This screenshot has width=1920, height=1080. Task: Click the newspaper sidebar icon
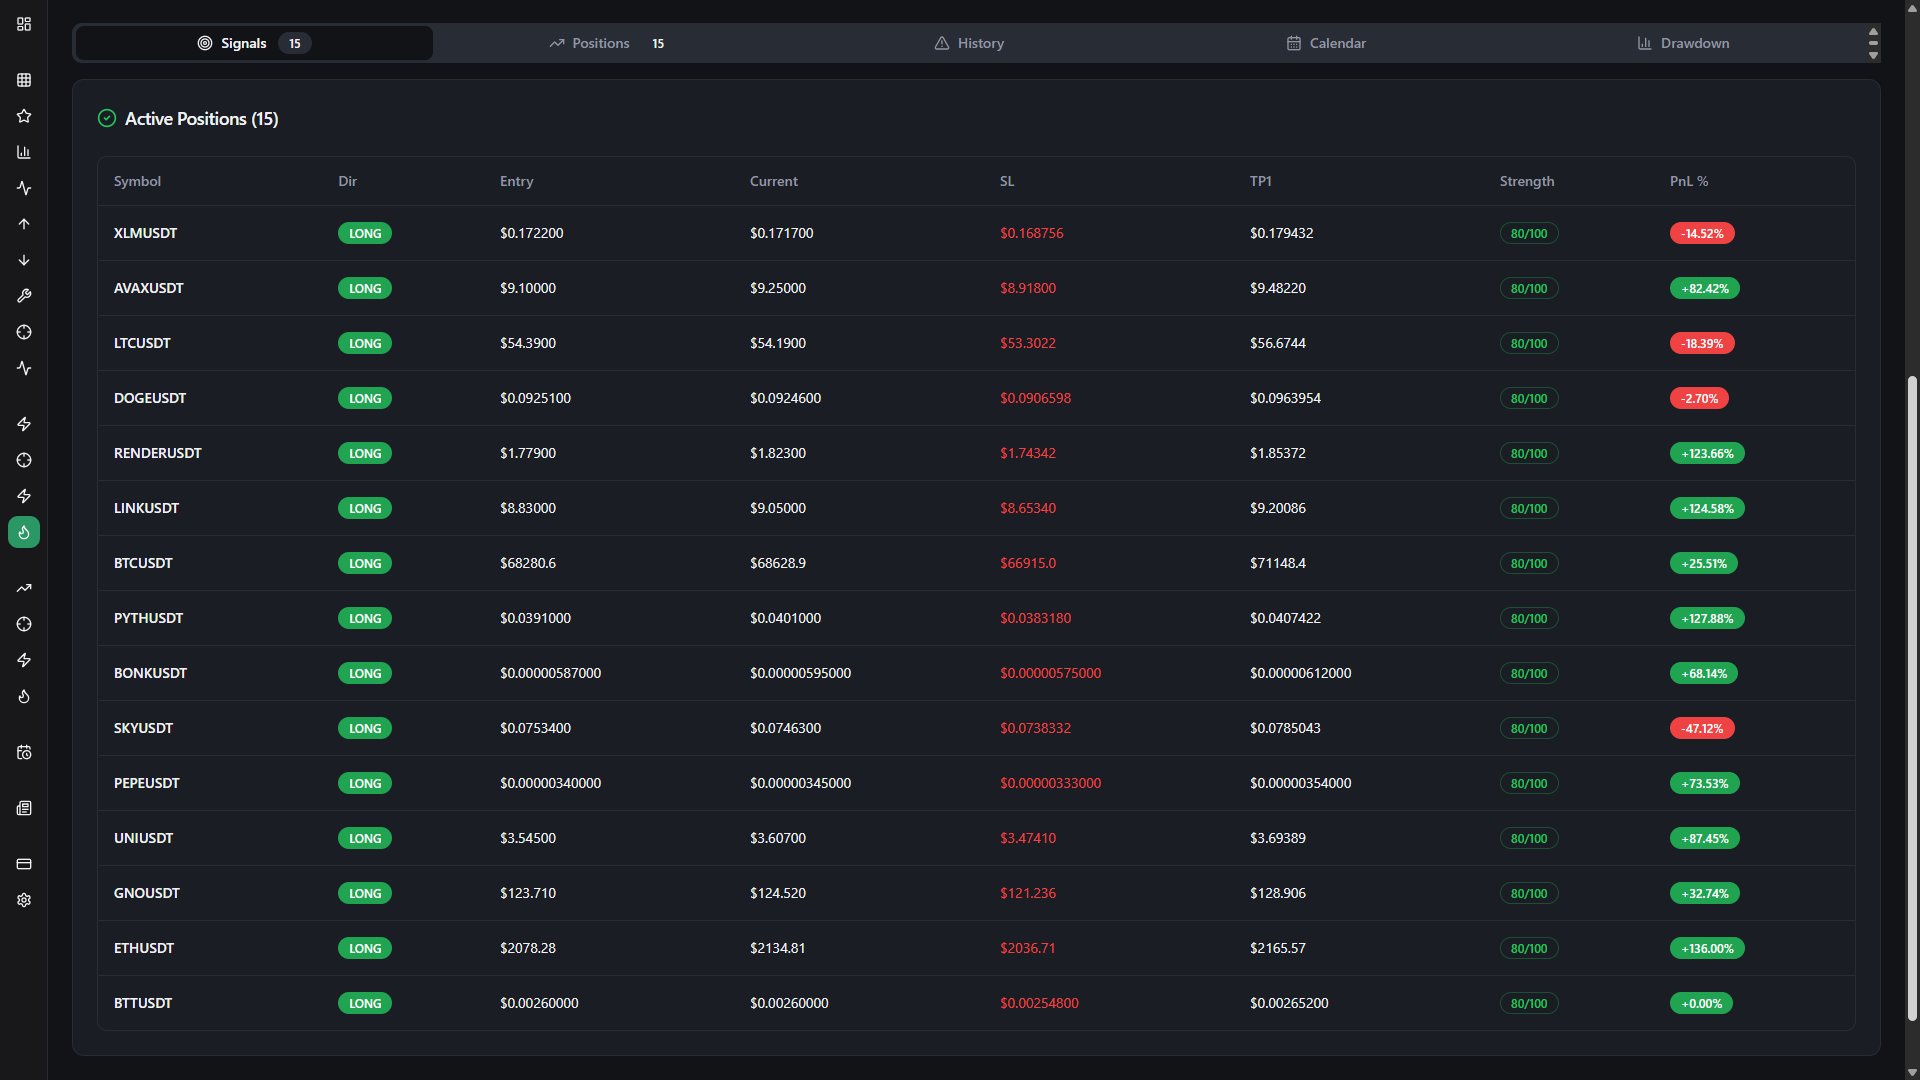[x=24, y=808]
